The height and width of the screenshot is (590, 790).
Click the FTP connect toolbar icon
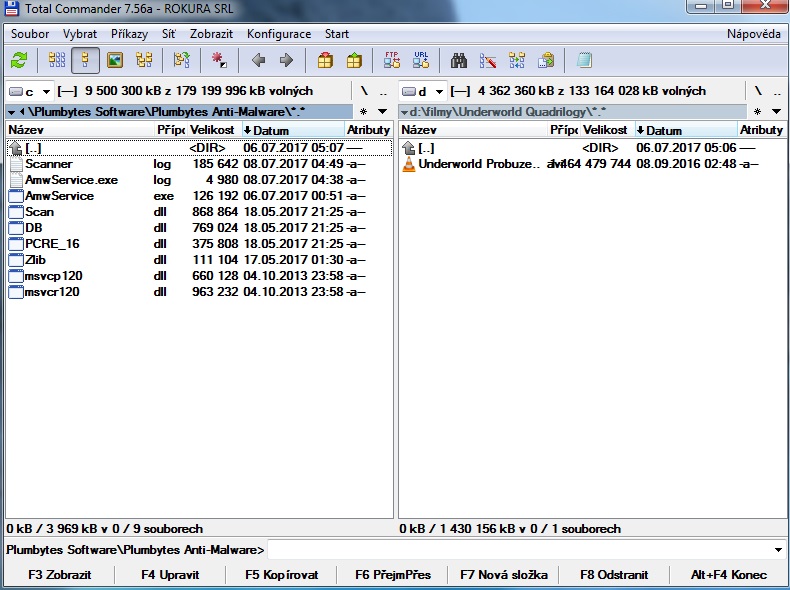tap(392, 60)
